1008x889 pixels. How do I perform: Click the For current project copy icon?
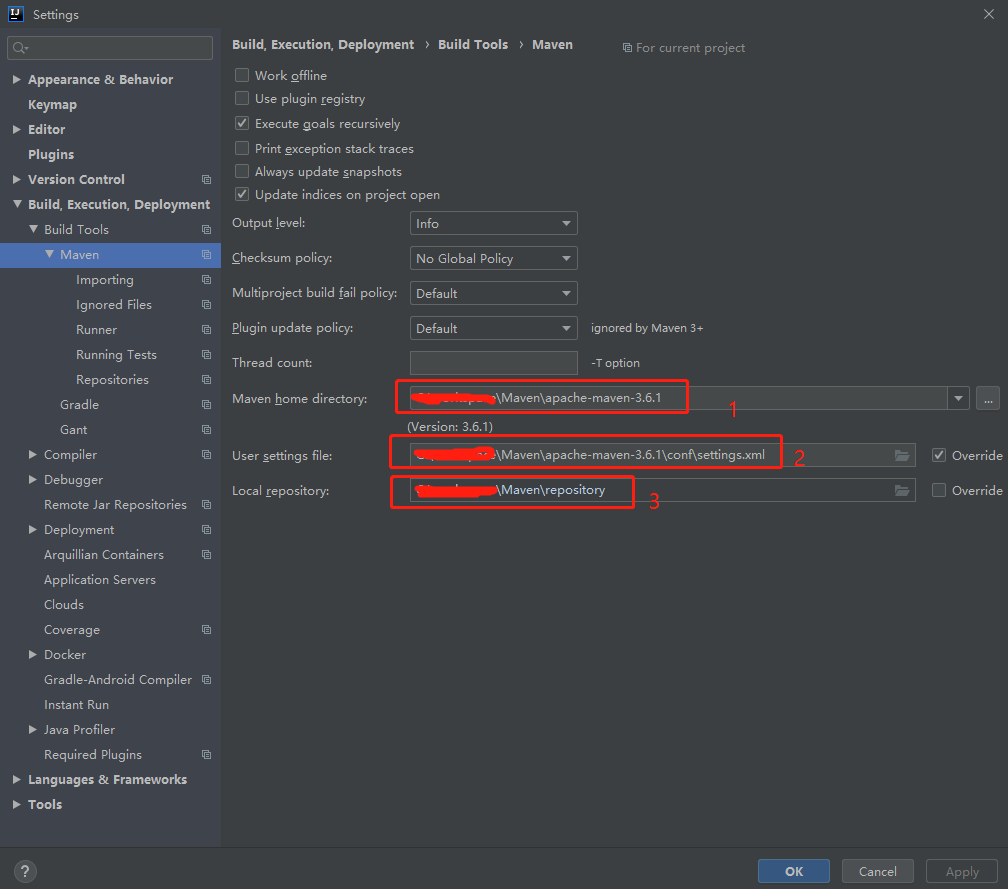click(x=627, y=48)
